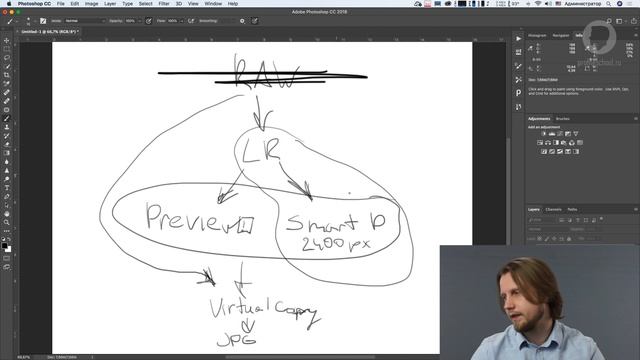Switch to the Navigator tab
The height and width of the screenshot is (360, 640).
[x=561, y=36]
